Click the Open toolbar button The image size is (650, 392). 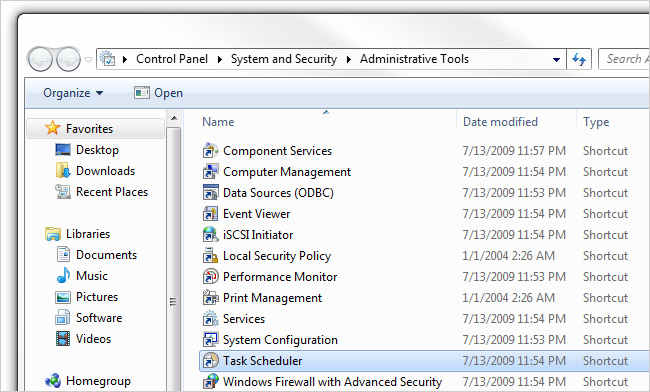[158, 93]
